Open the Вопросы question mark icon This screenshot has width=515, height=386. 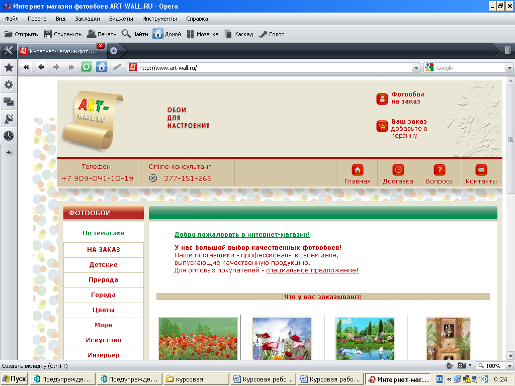coord(439,170)
